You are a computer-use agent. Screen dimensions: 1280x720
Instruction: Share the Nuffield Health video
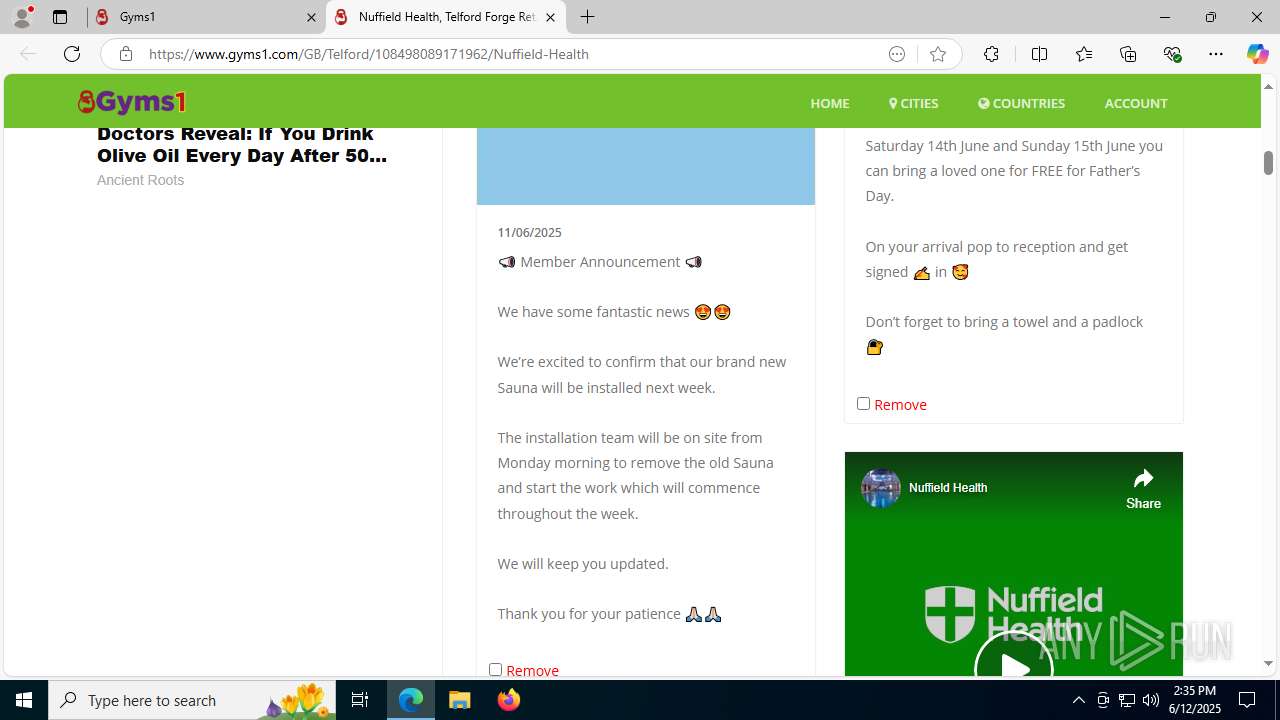coord(1143,489)
